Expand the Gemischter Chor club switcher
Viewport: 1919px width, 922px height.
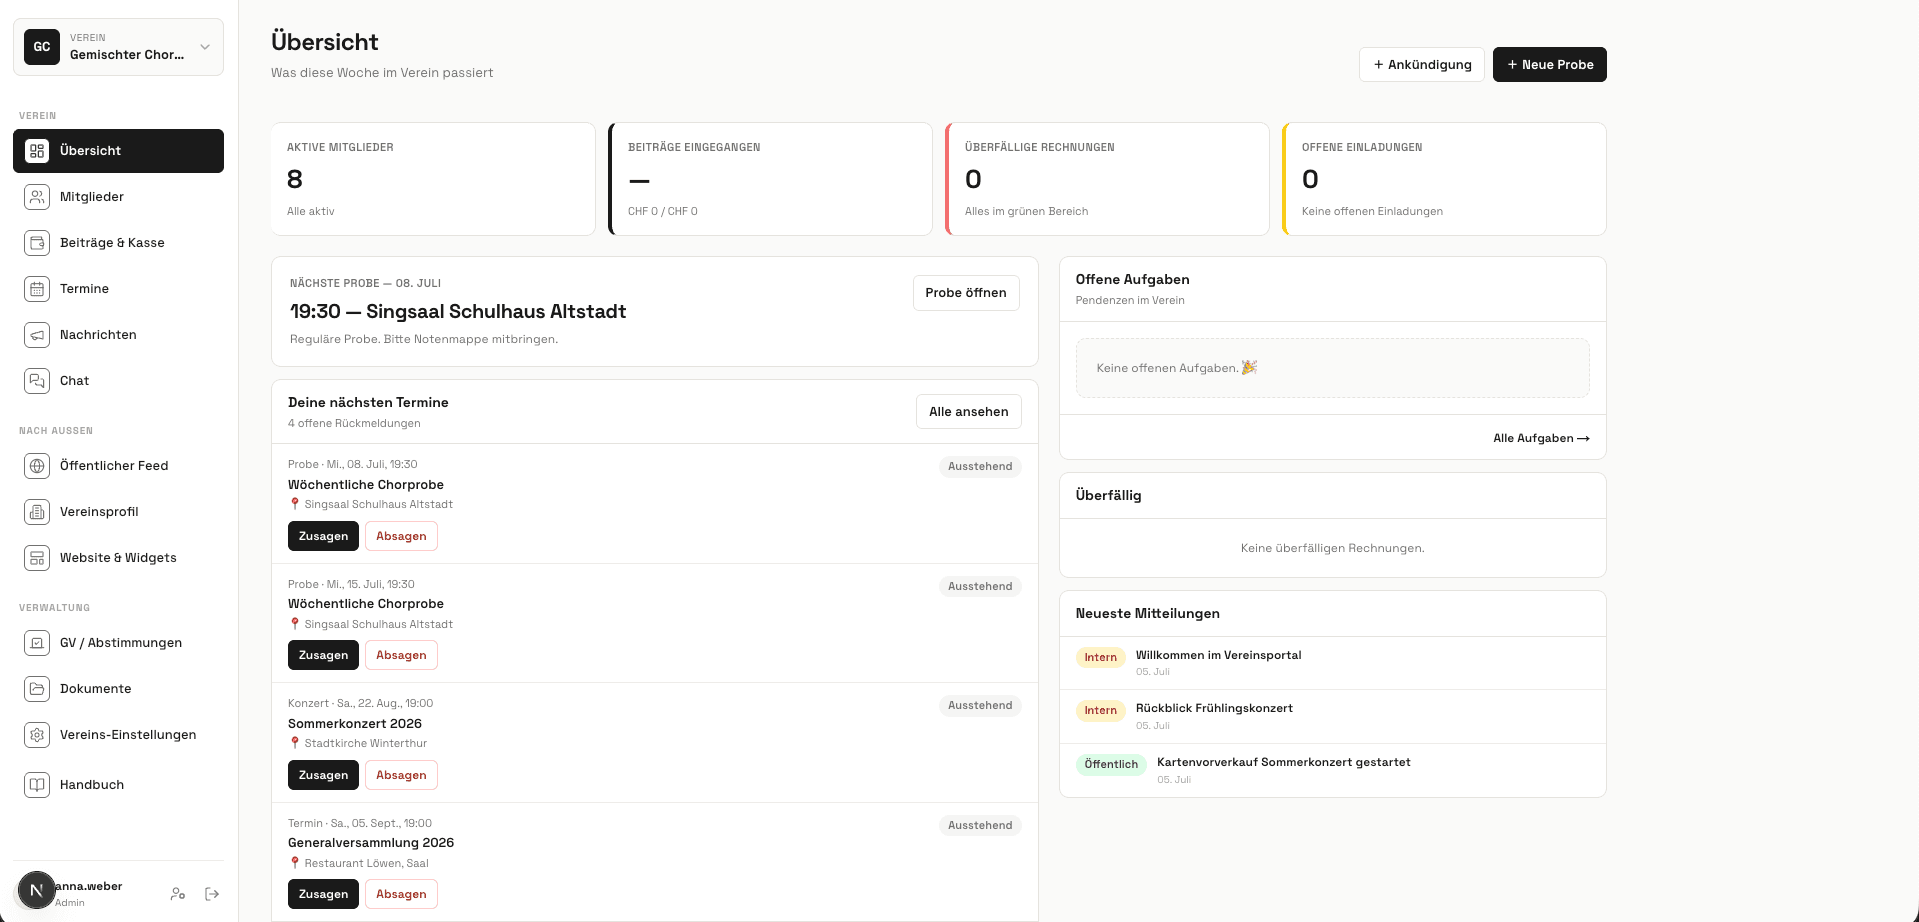tap(118, 47)
